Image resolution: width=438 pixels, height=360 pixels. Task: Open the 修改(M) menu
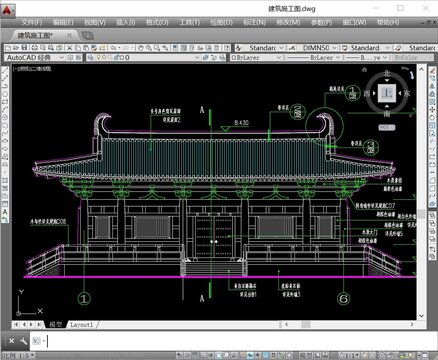[288, 22]
